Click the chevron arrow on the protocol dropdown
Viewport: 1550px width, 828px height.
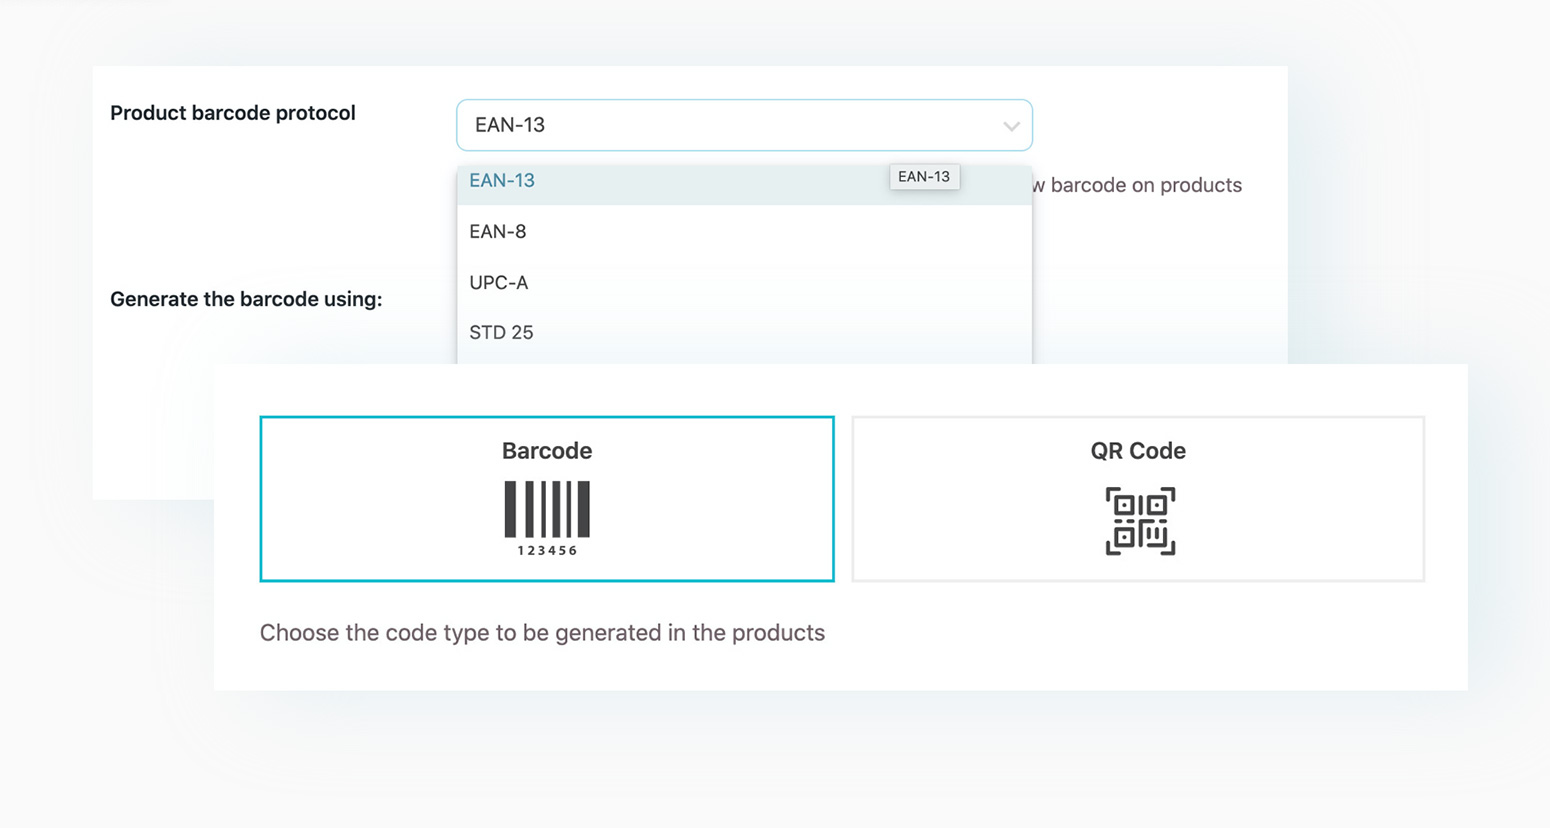pyautogui.click(x=1010, y=125)
